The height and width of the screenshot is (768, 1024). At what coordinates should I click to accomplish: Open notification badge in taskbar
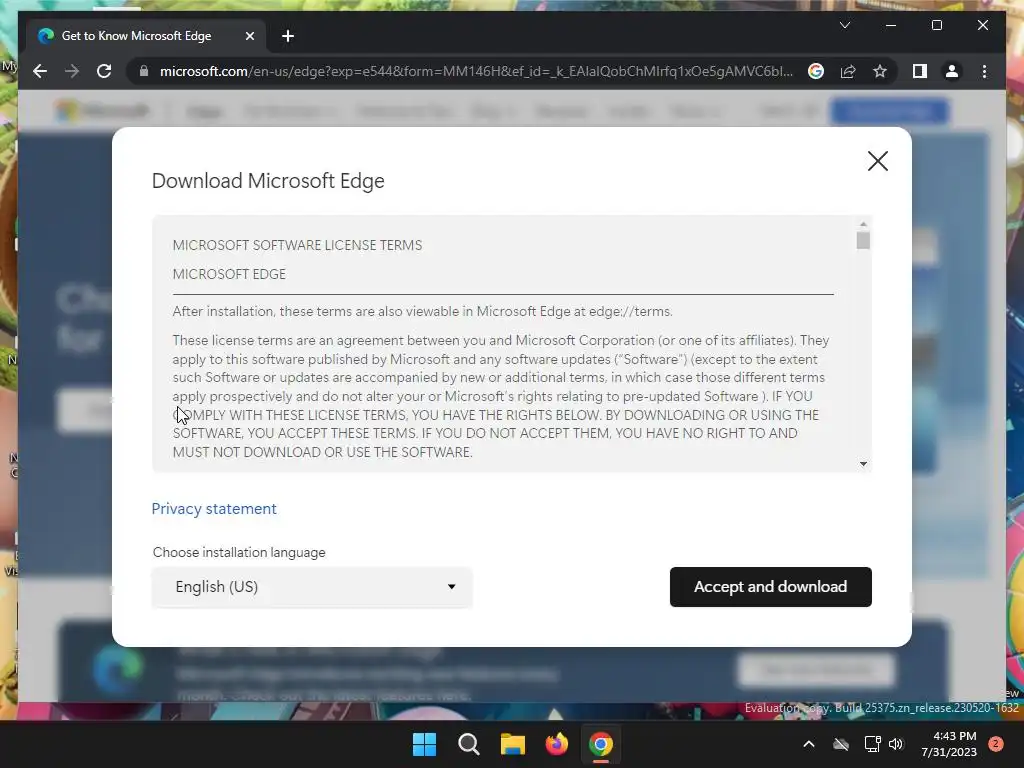pos(996,744)
